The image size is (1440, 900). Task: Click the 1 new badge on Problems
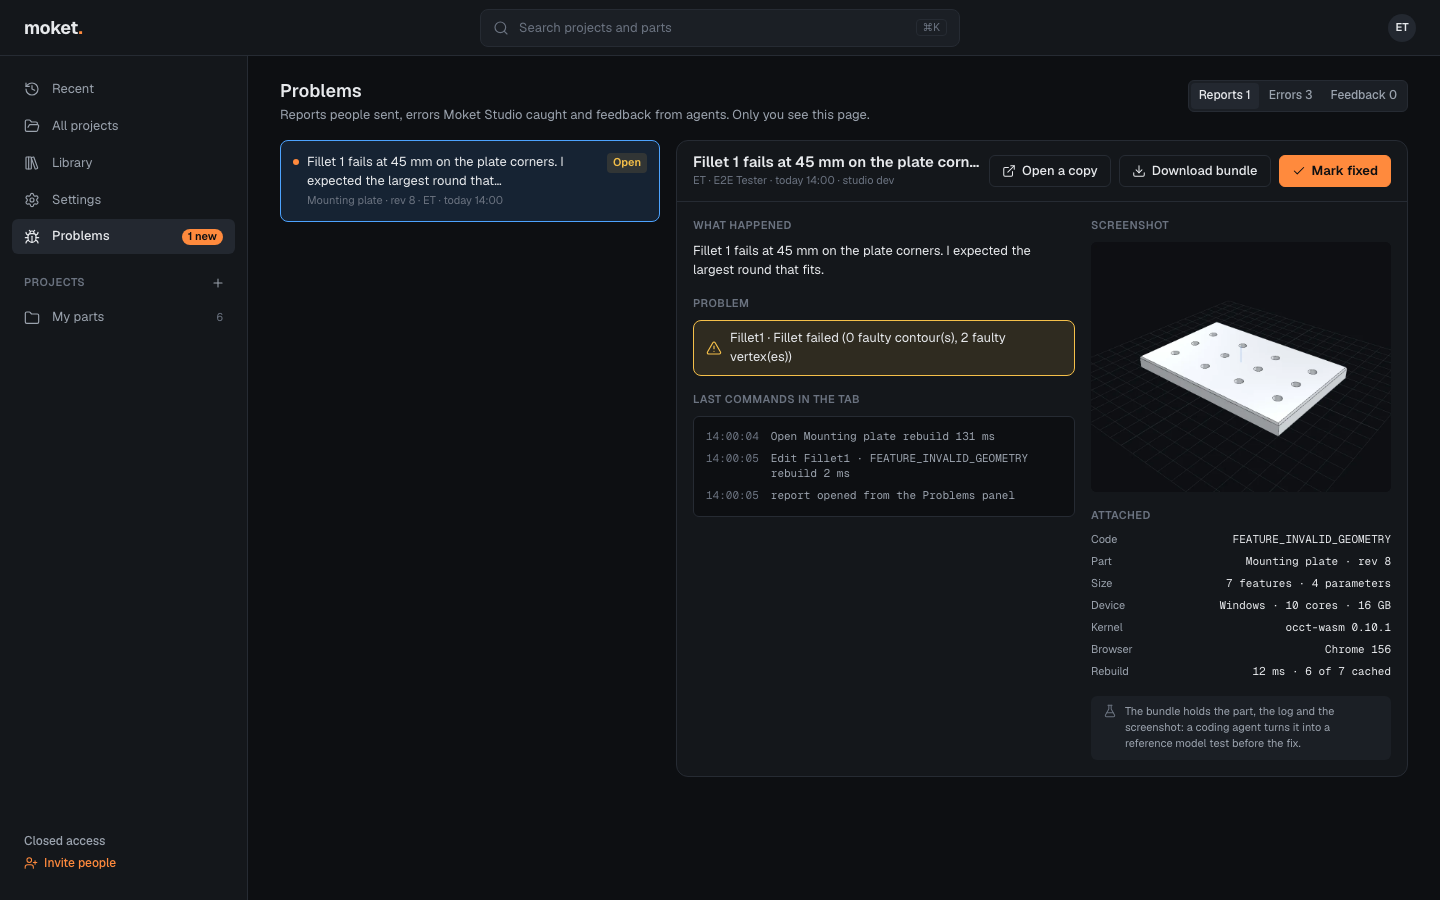click(x=202, y=237)
